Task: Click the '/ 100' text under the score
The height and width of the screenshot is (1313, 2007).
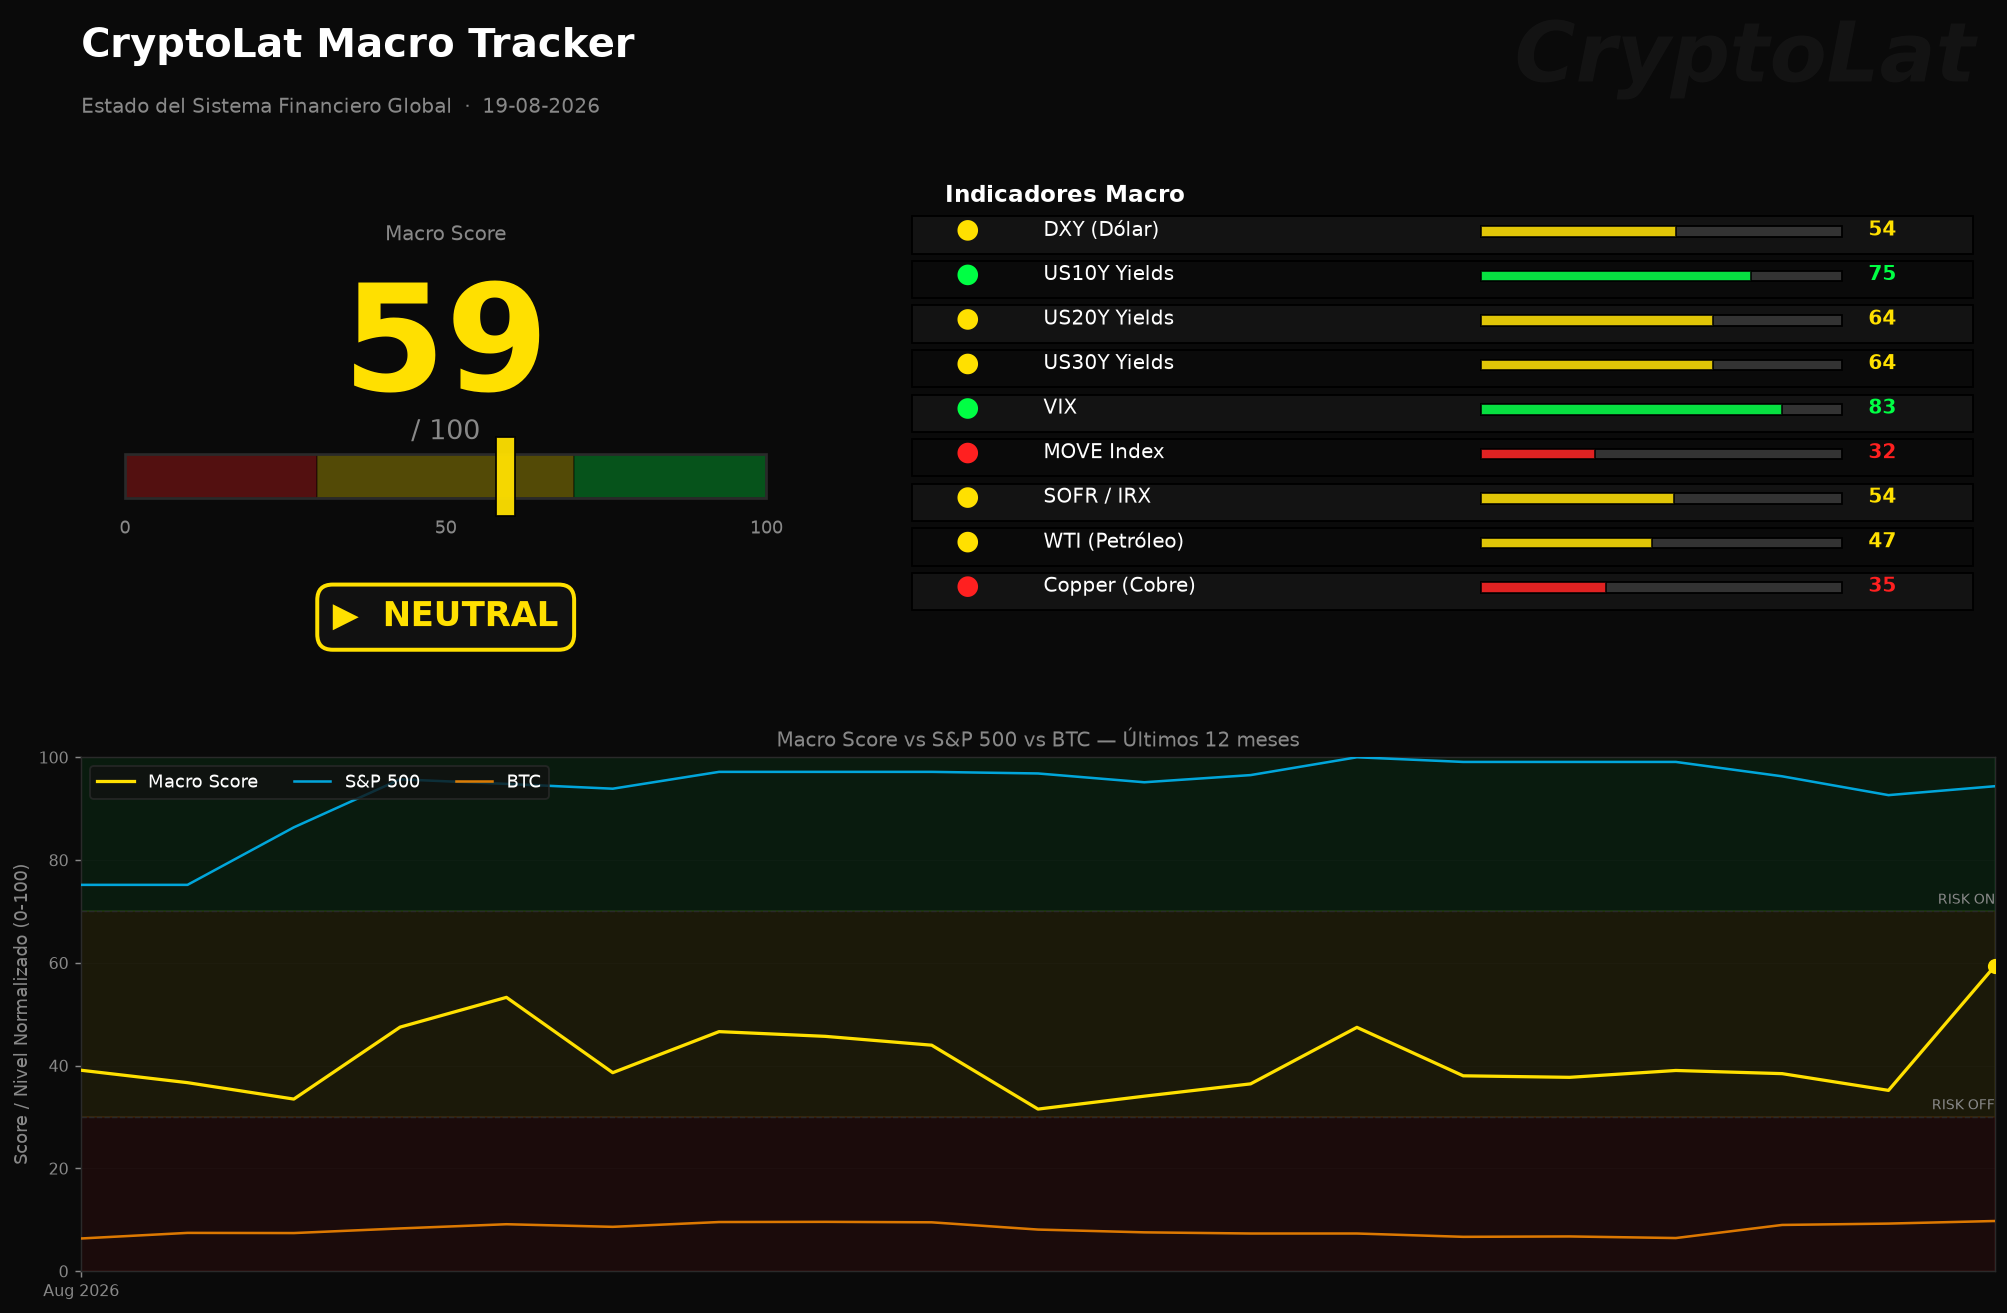Action: point(446,430)
